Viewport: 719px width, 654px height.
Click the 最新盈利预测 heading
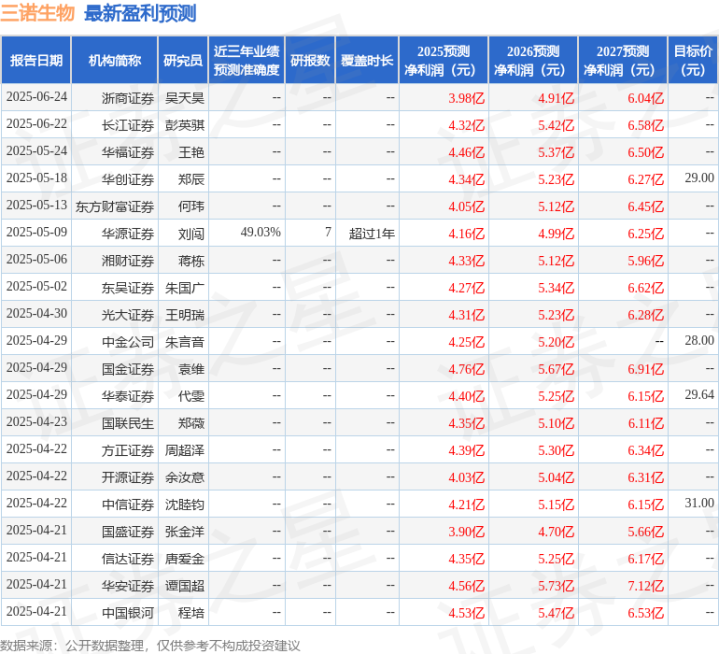pos(140,13)
